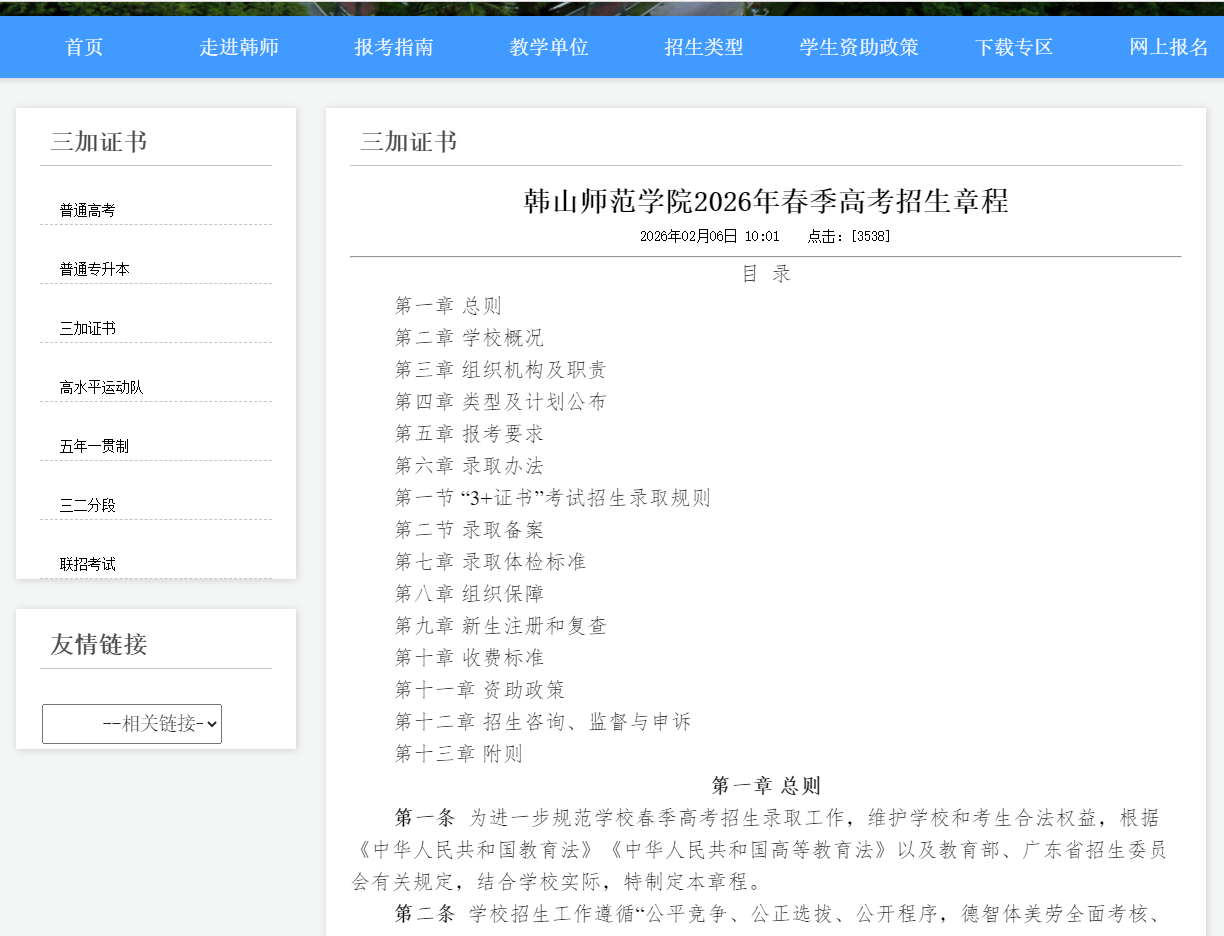The image size is (1224, 936).
Task: Click the 三二分段 sidebar link
Action: tap(87, 504)
